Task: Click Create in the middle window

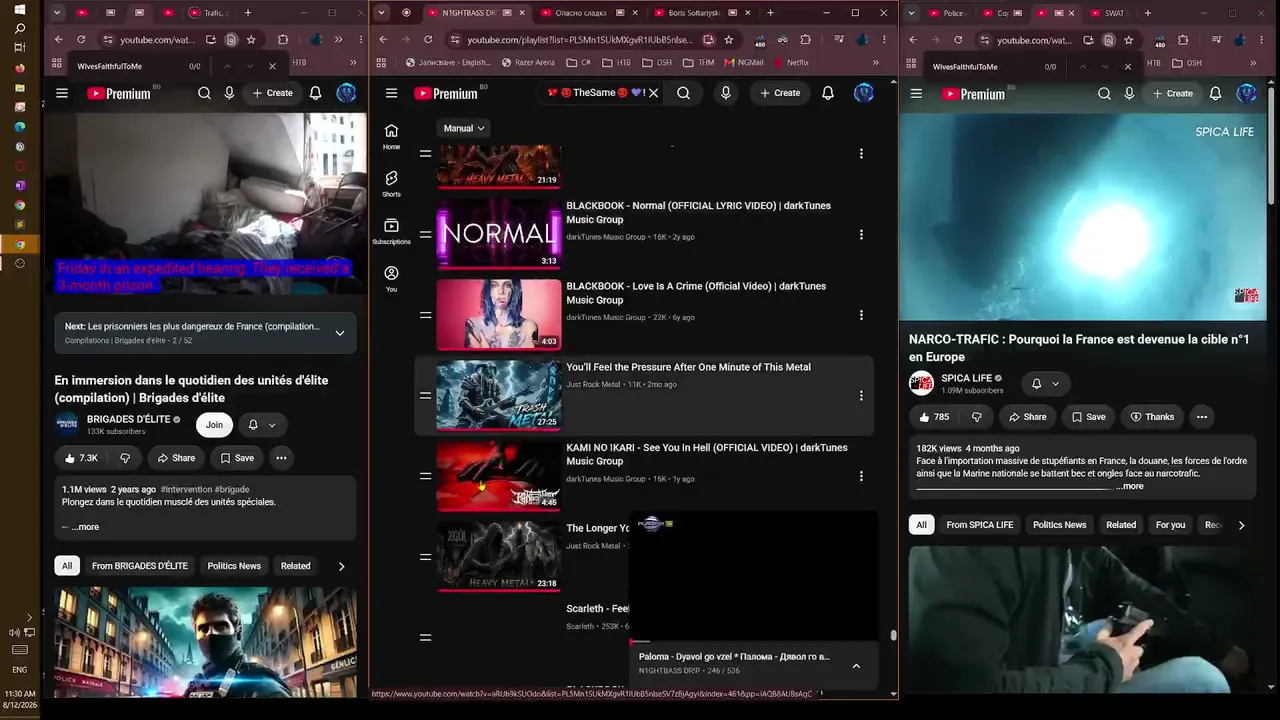Action: pos(779,93)
